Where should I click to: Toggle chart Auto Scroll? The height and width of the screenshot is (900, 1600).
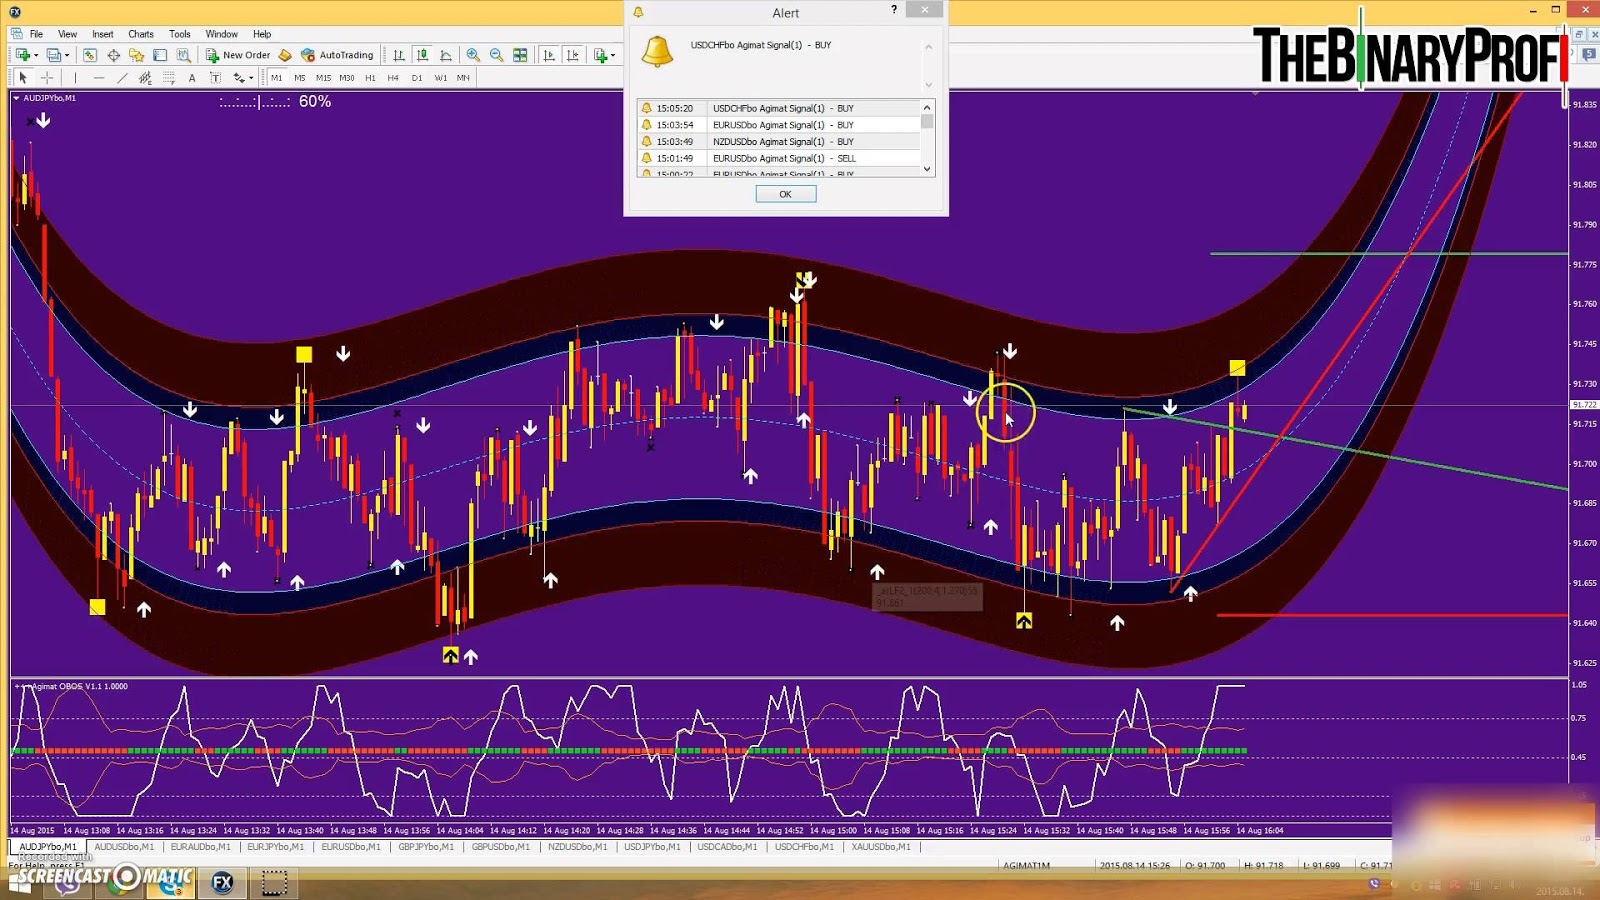point(549,55)
